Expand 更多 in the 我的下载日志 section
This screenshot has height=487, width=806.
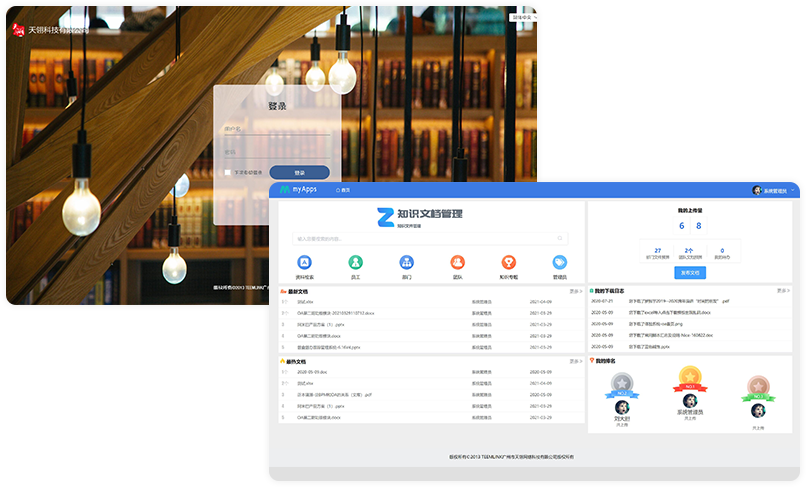(782, 291)
